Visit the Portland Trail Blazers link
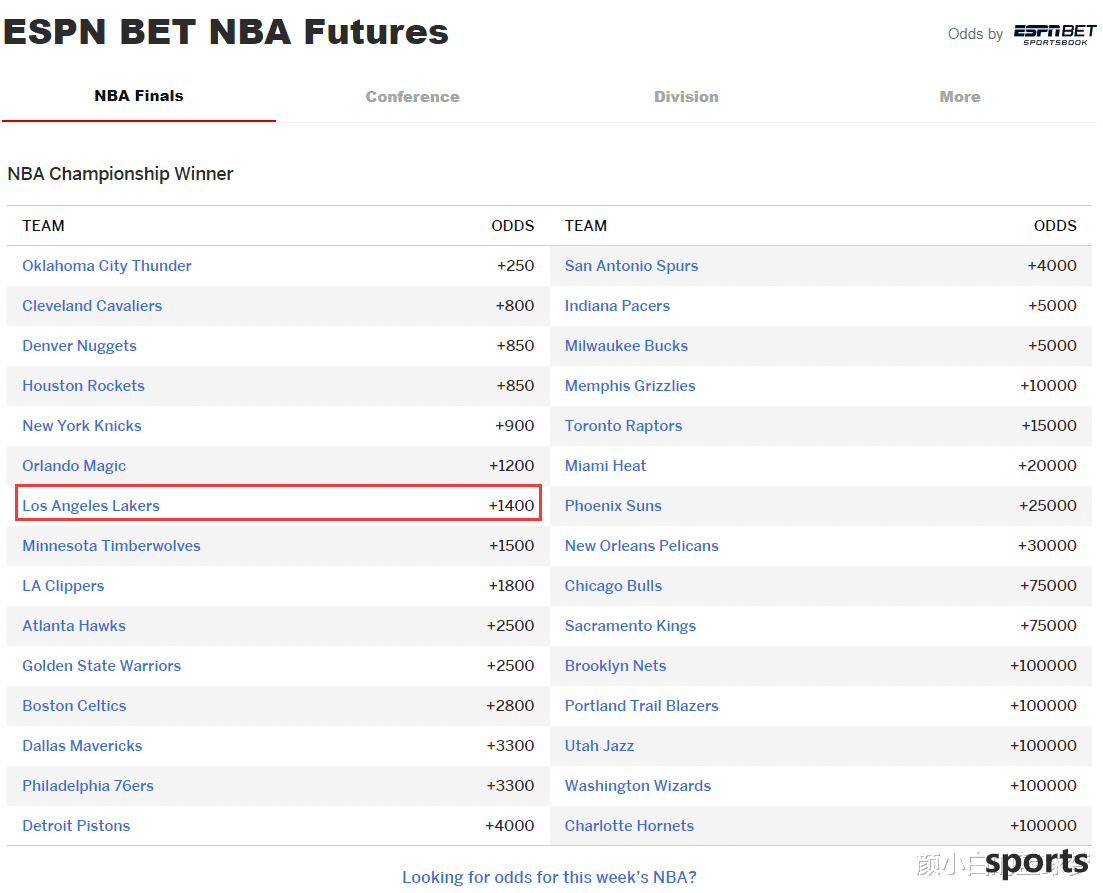1103x893 pixels. pos(642,706)
